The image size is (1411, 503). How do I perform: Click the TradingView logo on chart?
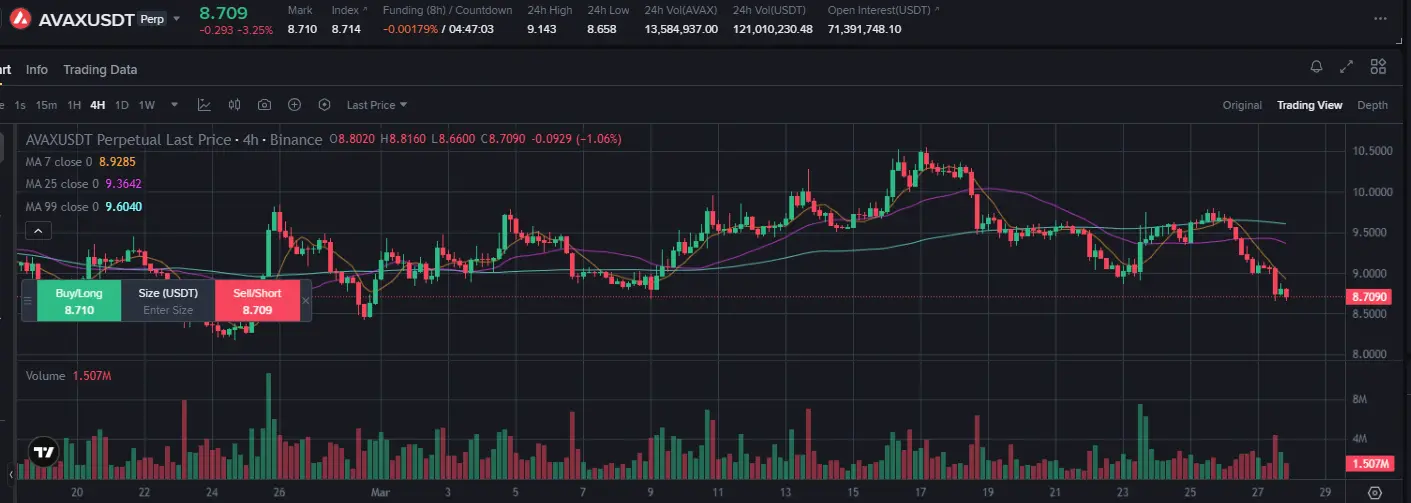click(43, 452)
